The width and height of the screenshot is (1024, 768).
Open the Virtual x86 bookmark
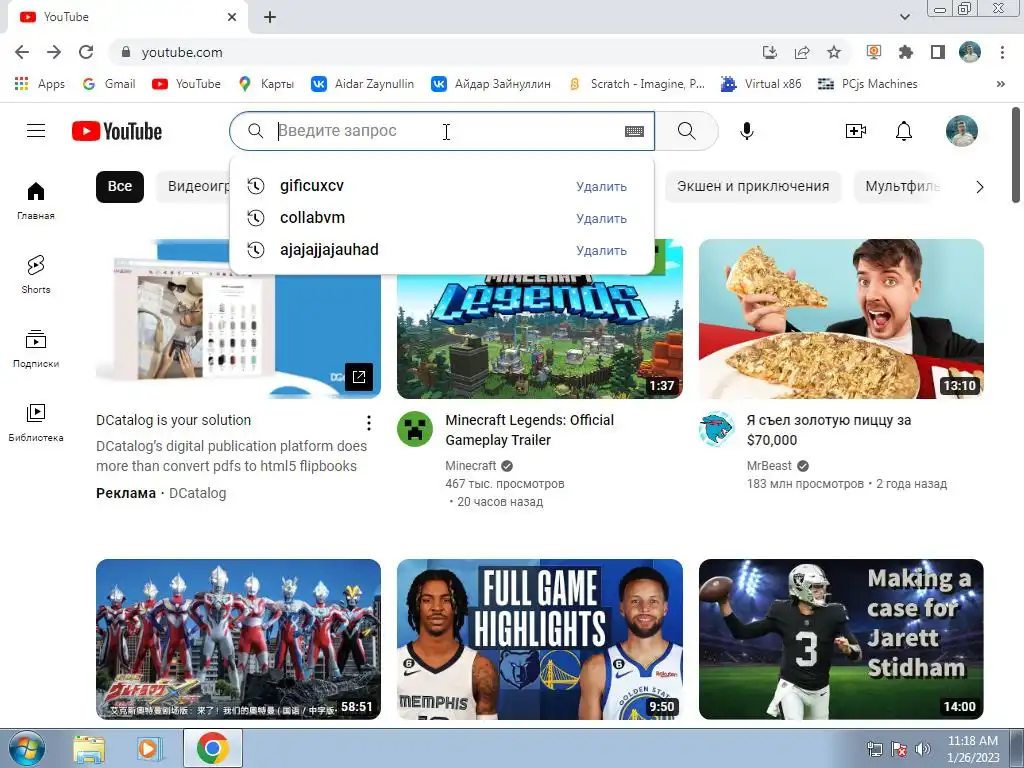click(x=761, y=84)
